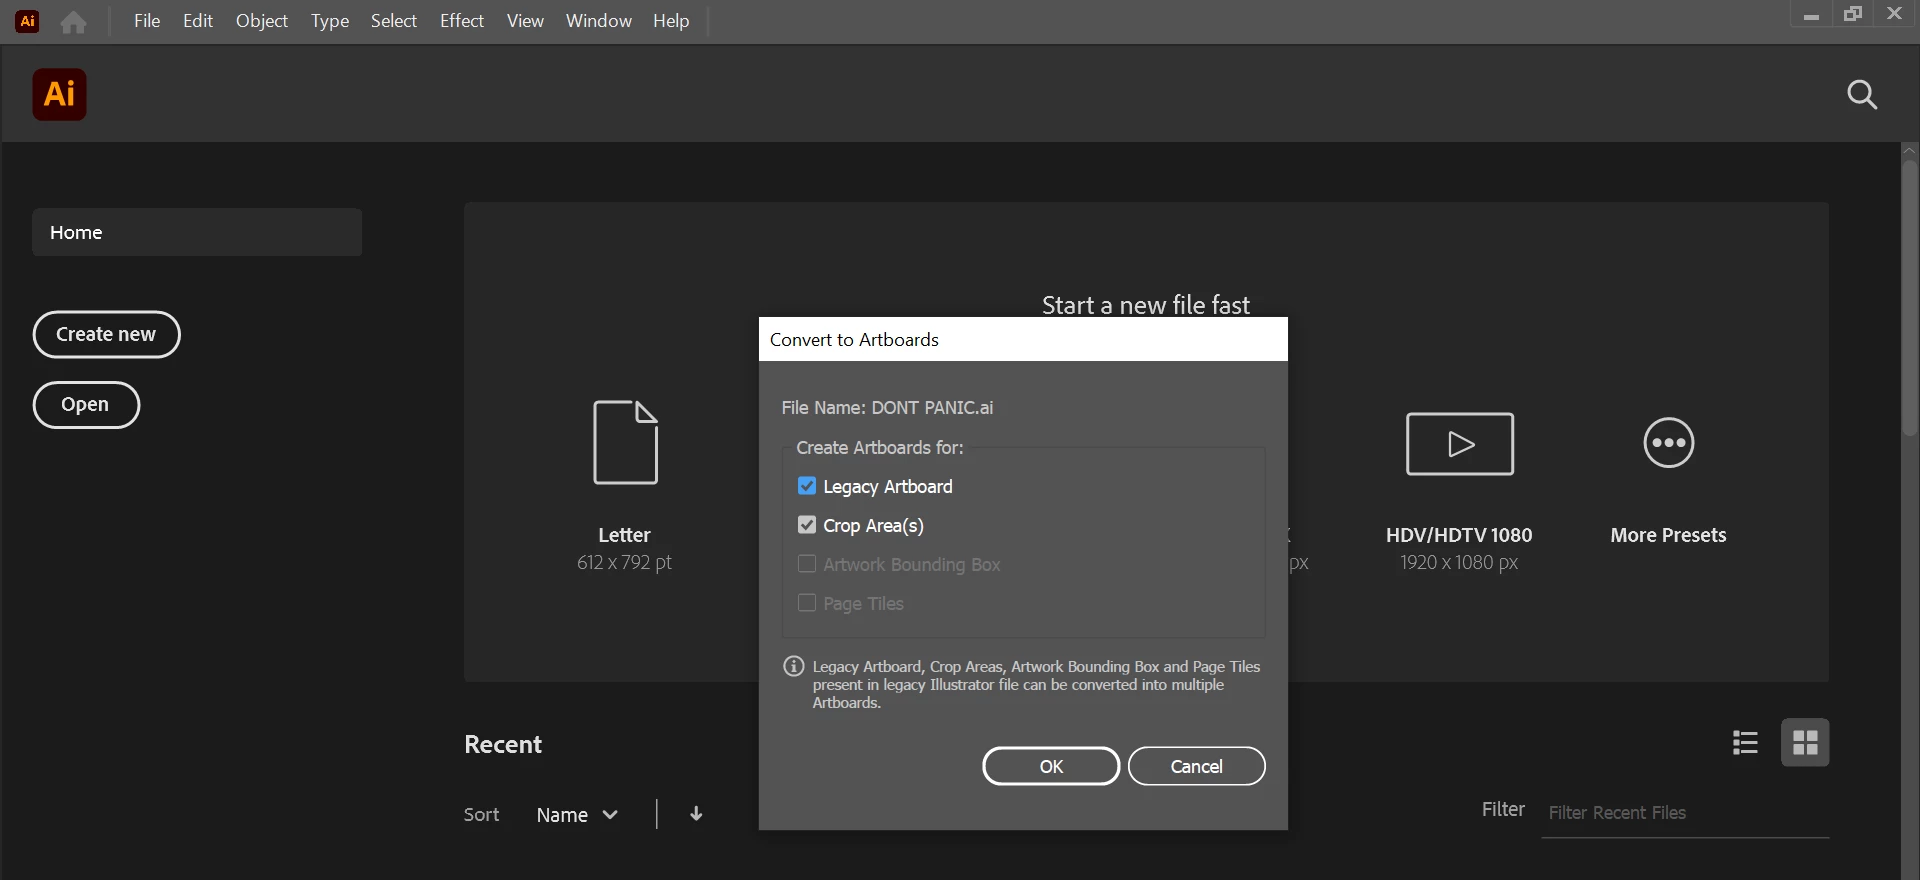Open the search magnifier icon

pyautogui.click(x=1861, y=94)
